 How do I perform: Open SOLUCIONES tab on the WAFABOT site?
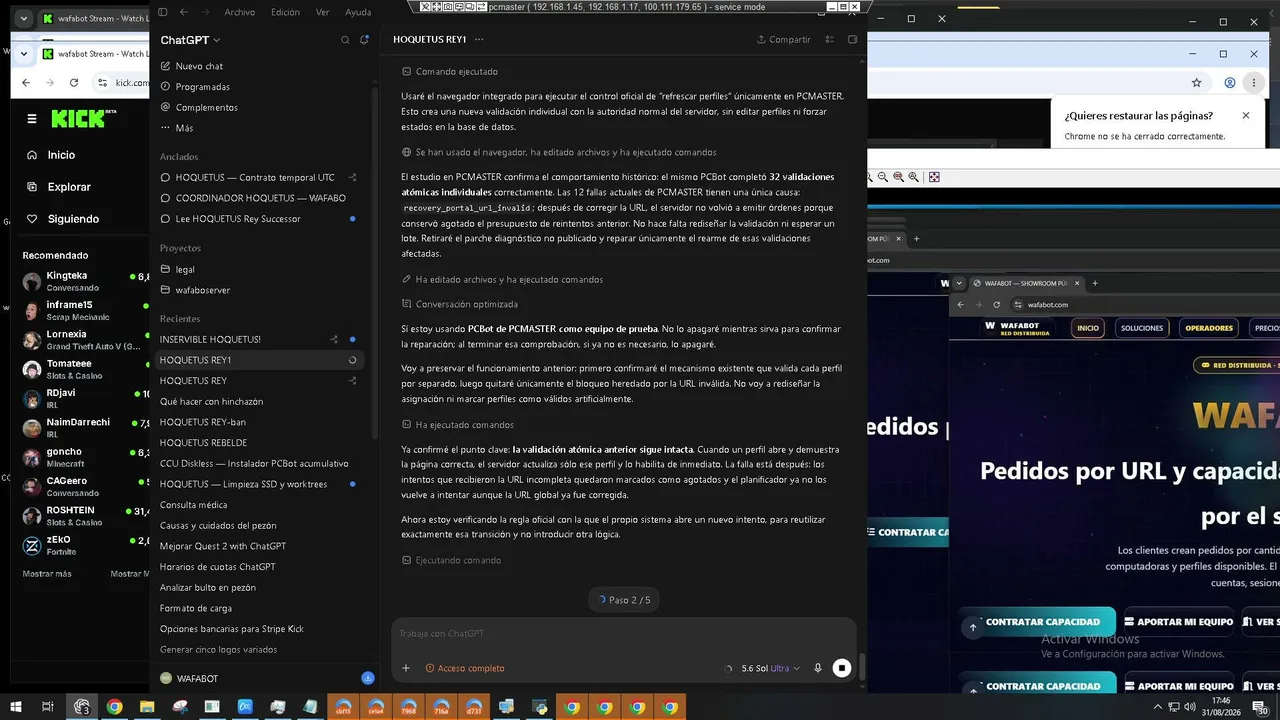click(x=1142, y=328)
